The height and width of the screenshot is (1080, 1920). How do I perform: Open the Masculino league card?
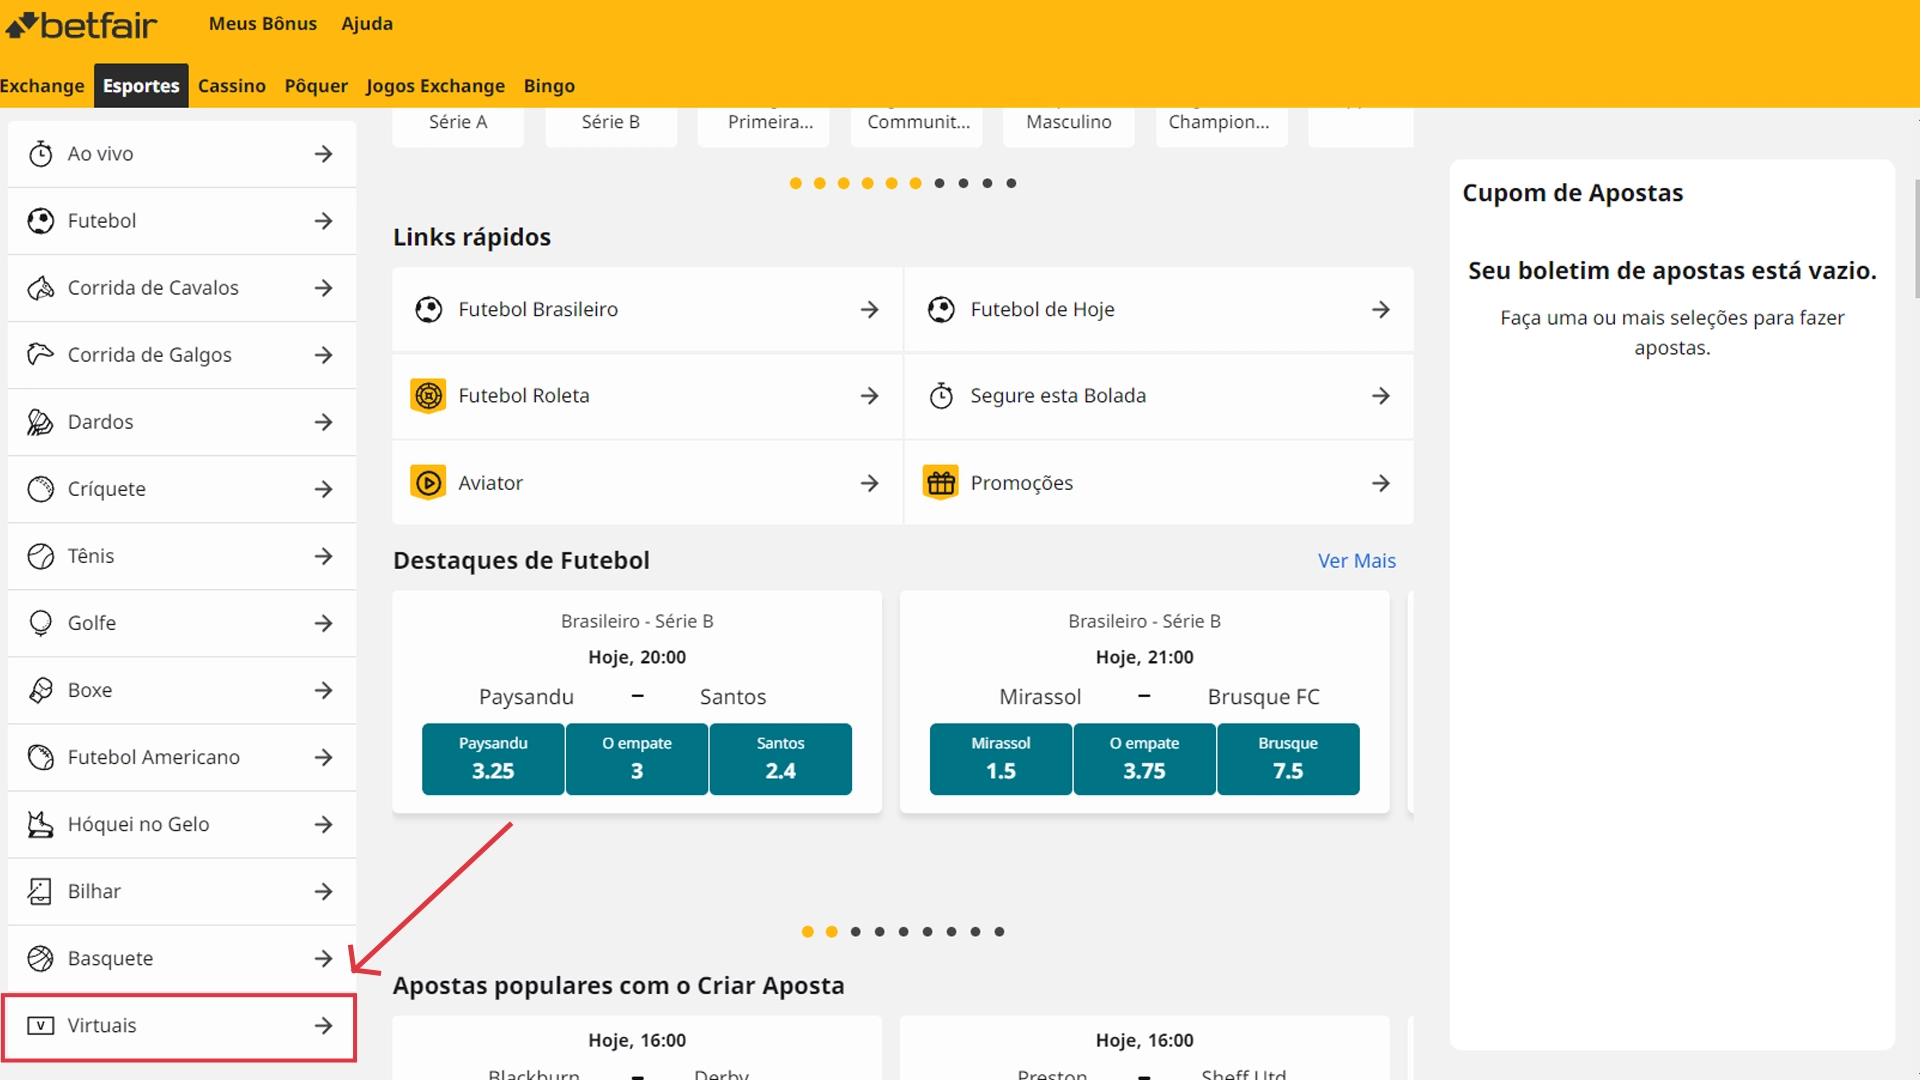1069,127
